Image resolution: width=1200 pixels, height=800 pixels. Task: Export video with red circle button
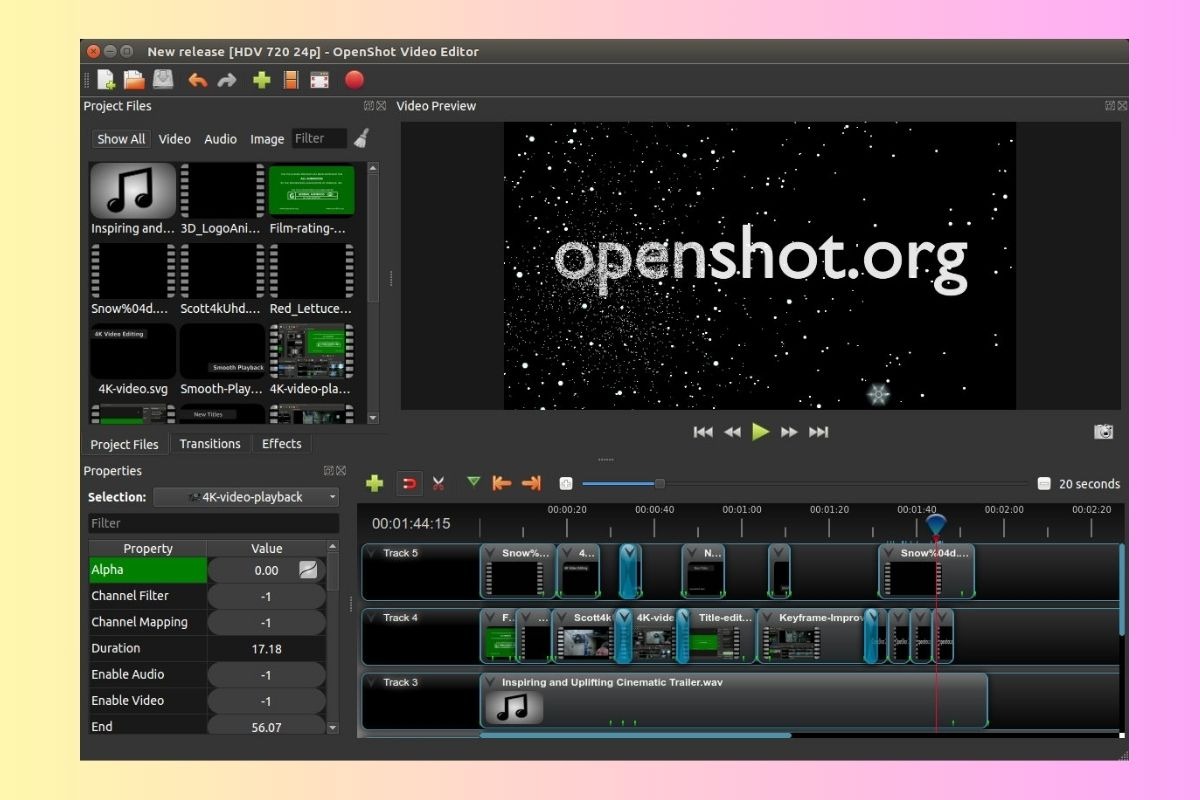pyautogui.click(x=354, y=80)
